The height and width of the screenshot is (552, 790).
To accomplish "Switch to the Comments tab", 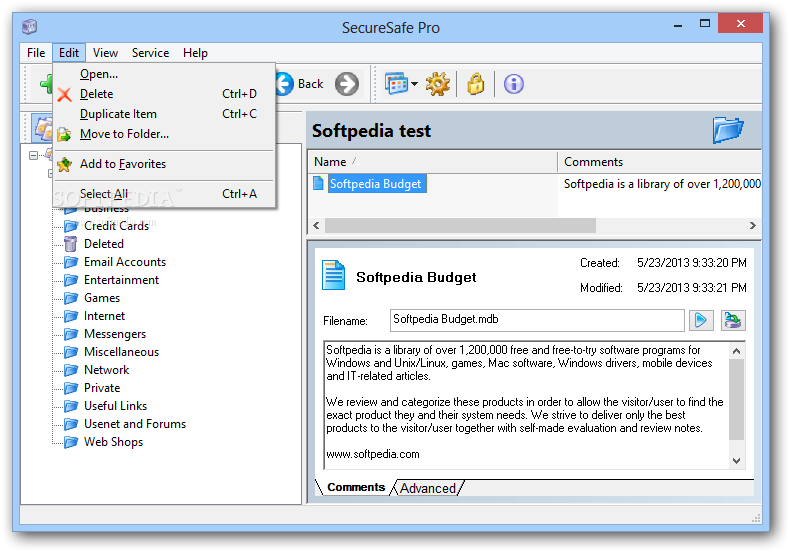I will 356,488.
